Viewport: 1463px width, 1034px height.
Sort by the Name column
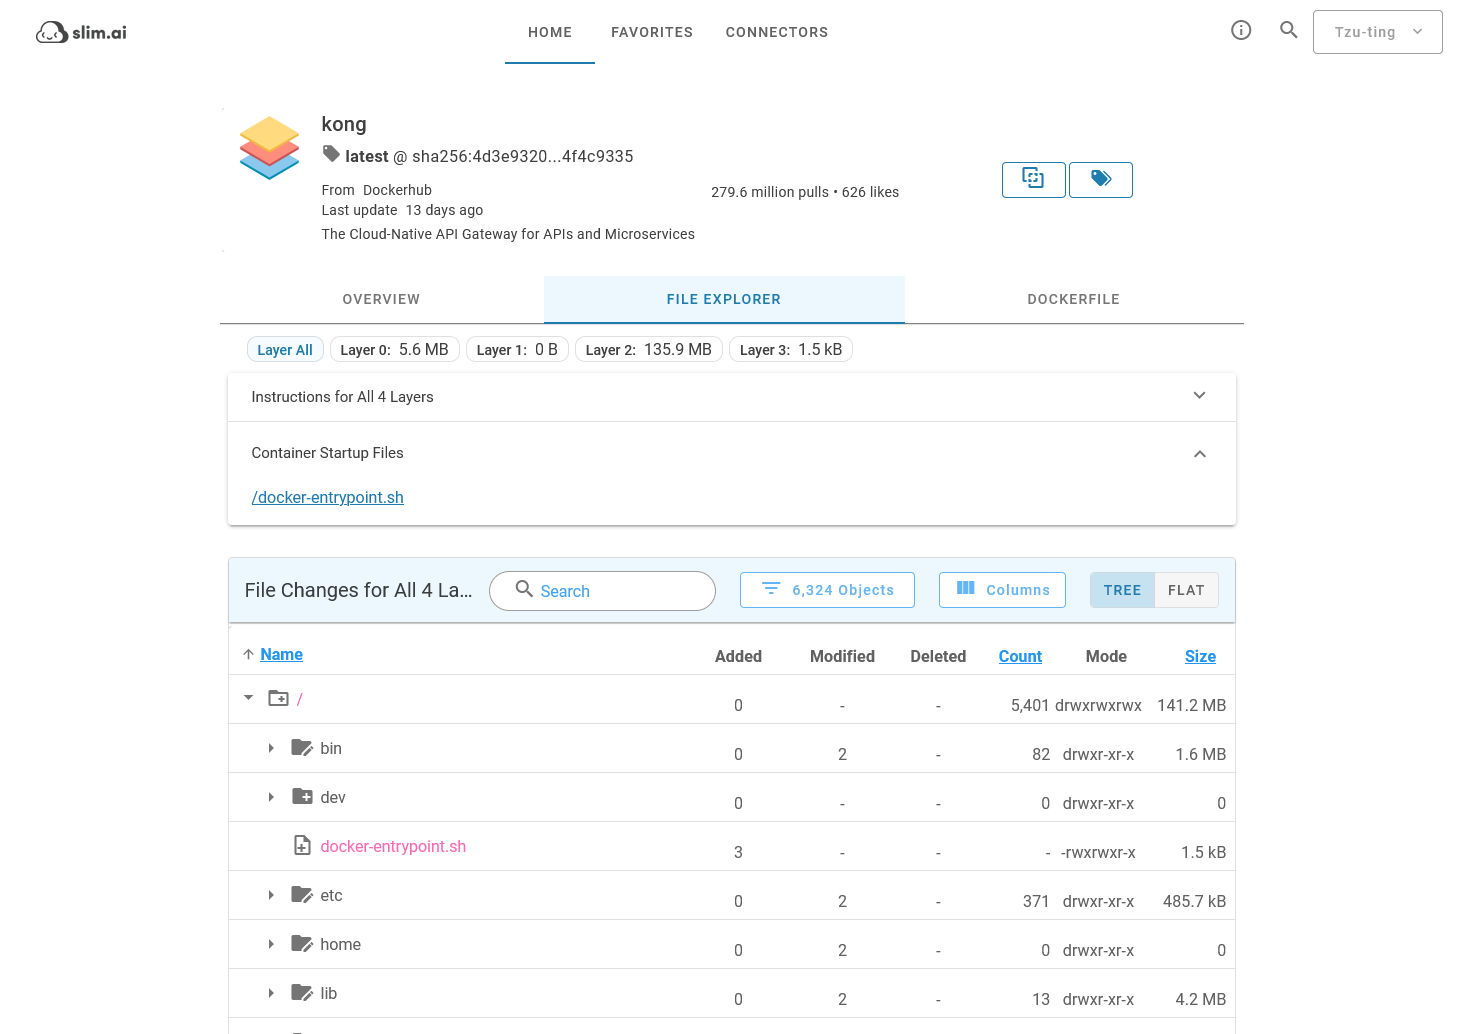click(x=281, y=654)
